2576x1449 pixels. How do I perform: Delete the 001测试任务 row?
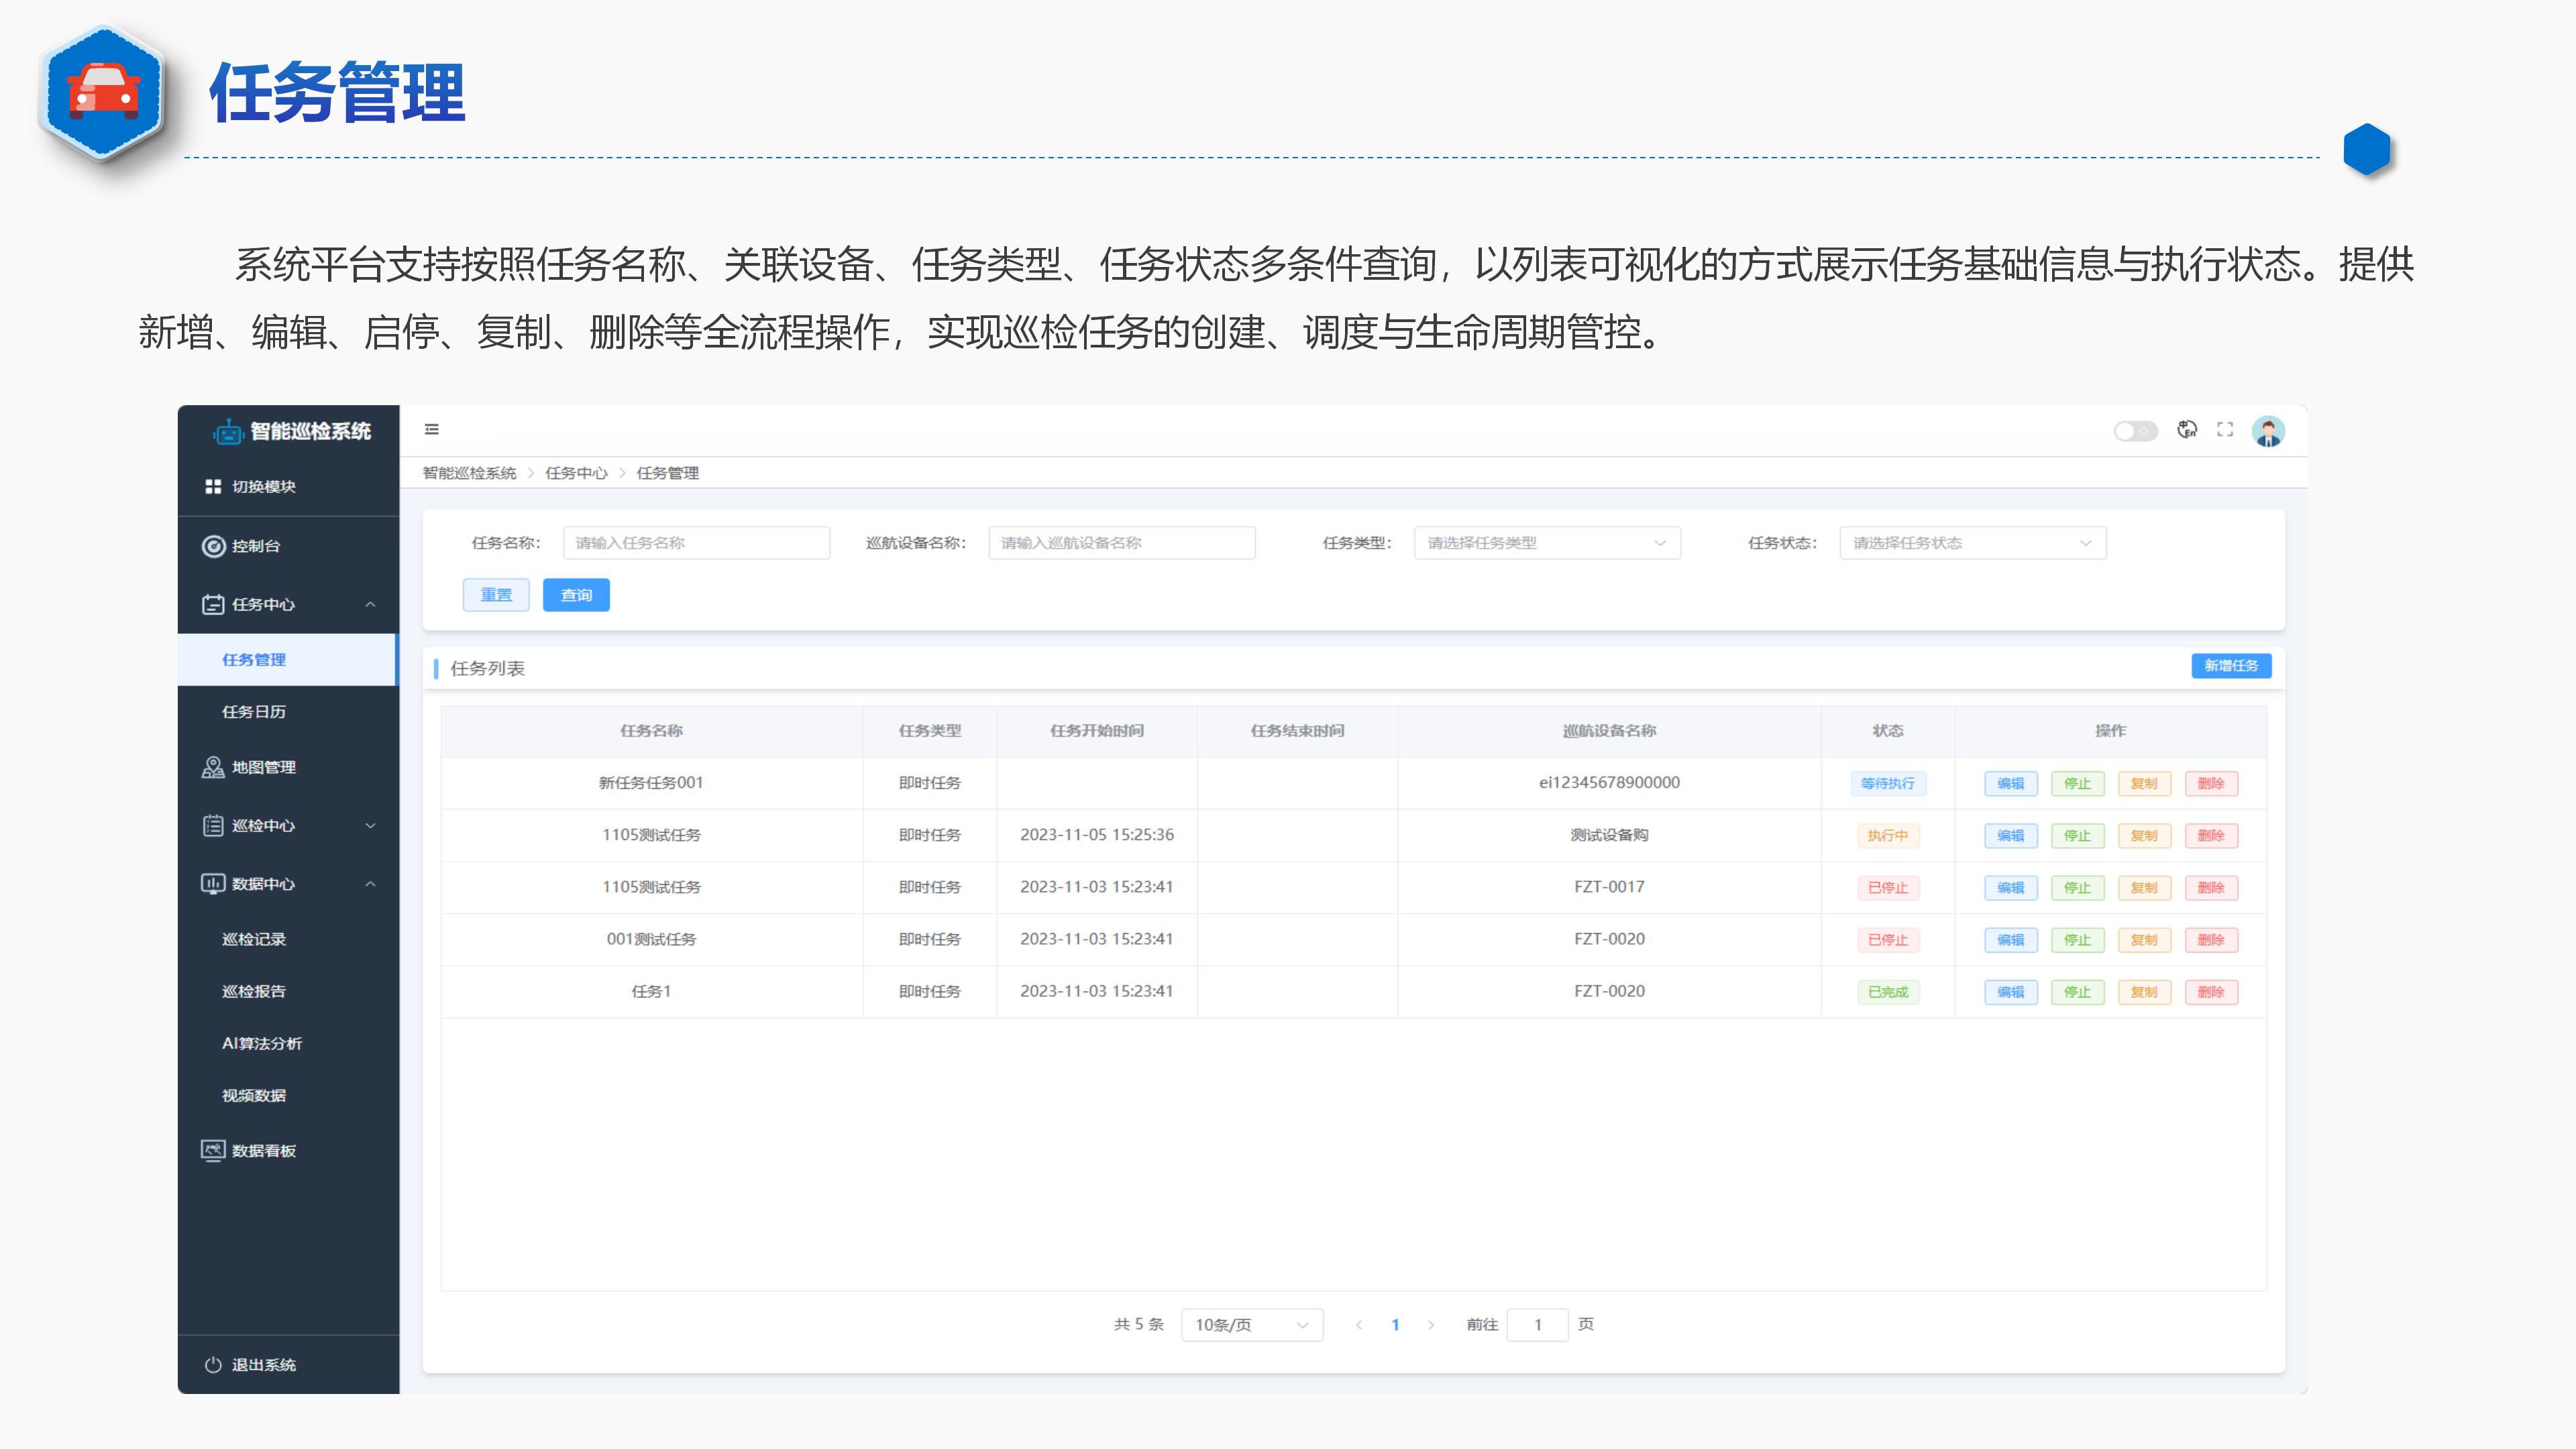pyautogui.click(x=2211, y=940)
